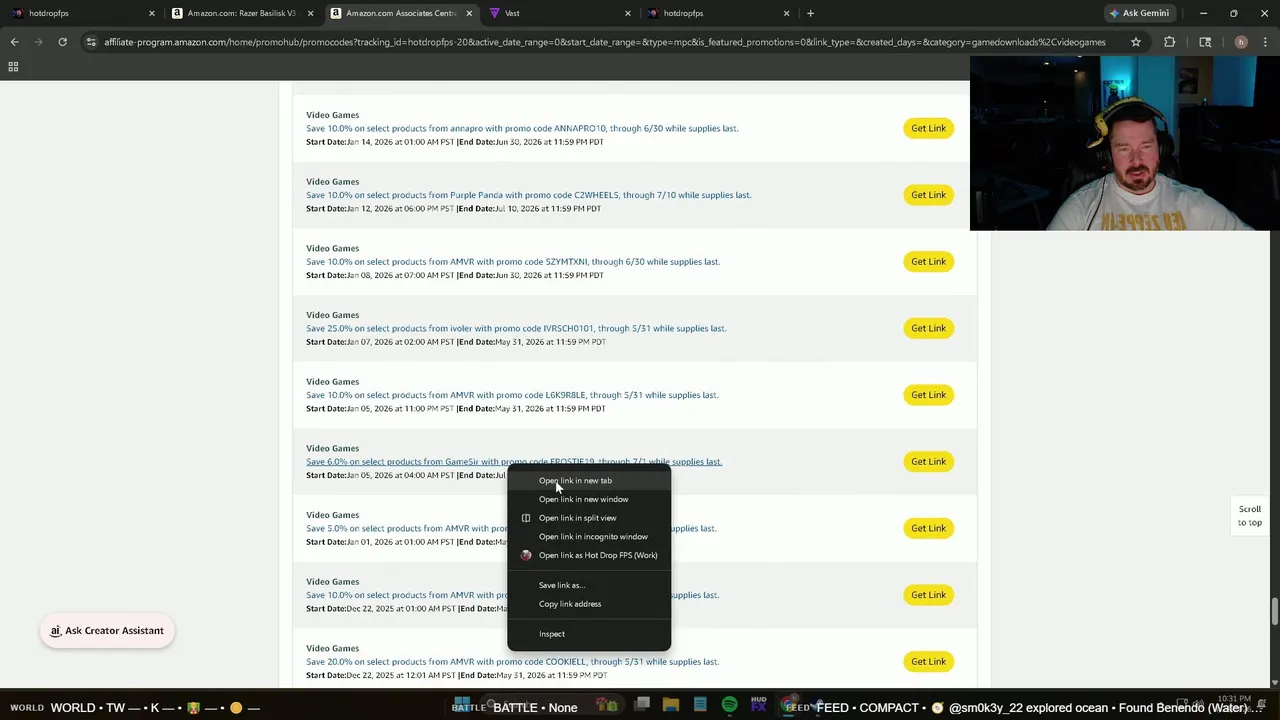Screen dimensions: 1280x720
Task: Choose Inspect in context menu
Action: point(589,634)
